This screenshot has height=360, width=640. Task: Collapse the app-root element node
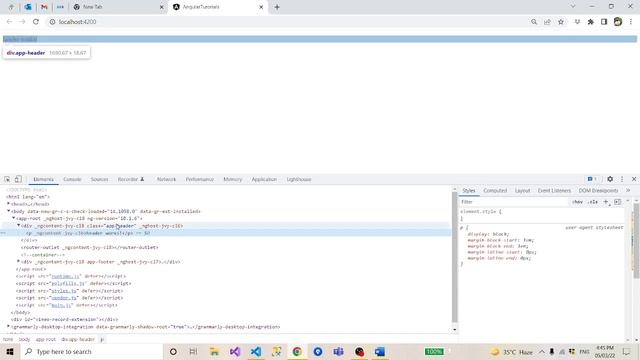[x=13, y=218]
